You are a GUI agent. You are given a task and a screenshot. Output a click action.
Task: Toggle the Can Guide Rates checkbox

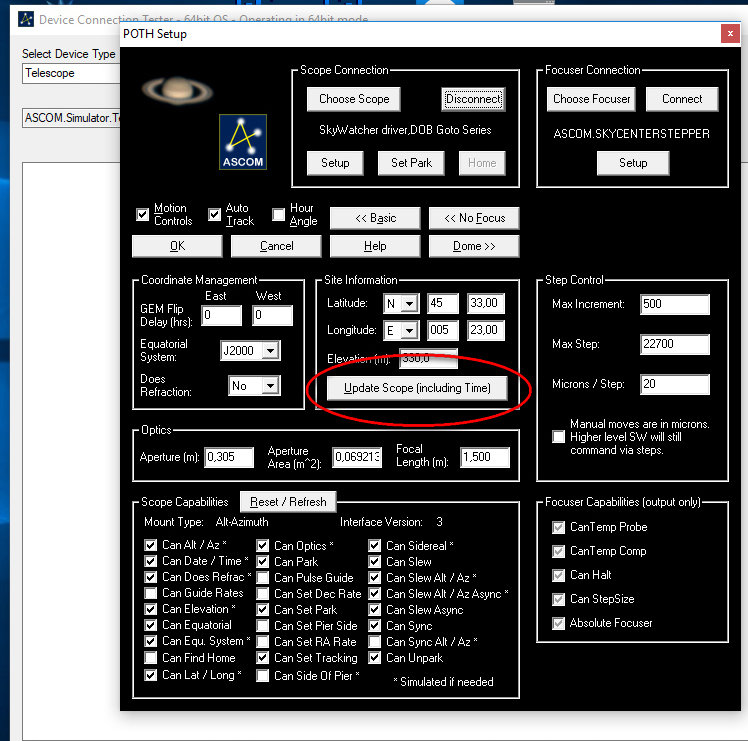tap(151, 594)
